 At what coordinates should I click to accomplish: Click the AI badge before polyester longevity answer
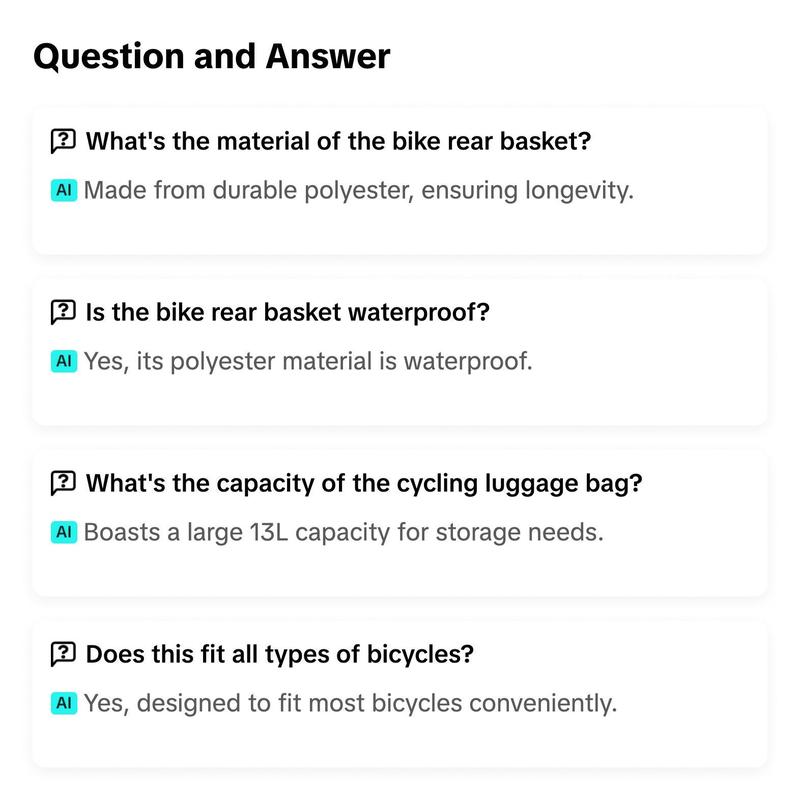click(64, 190)
